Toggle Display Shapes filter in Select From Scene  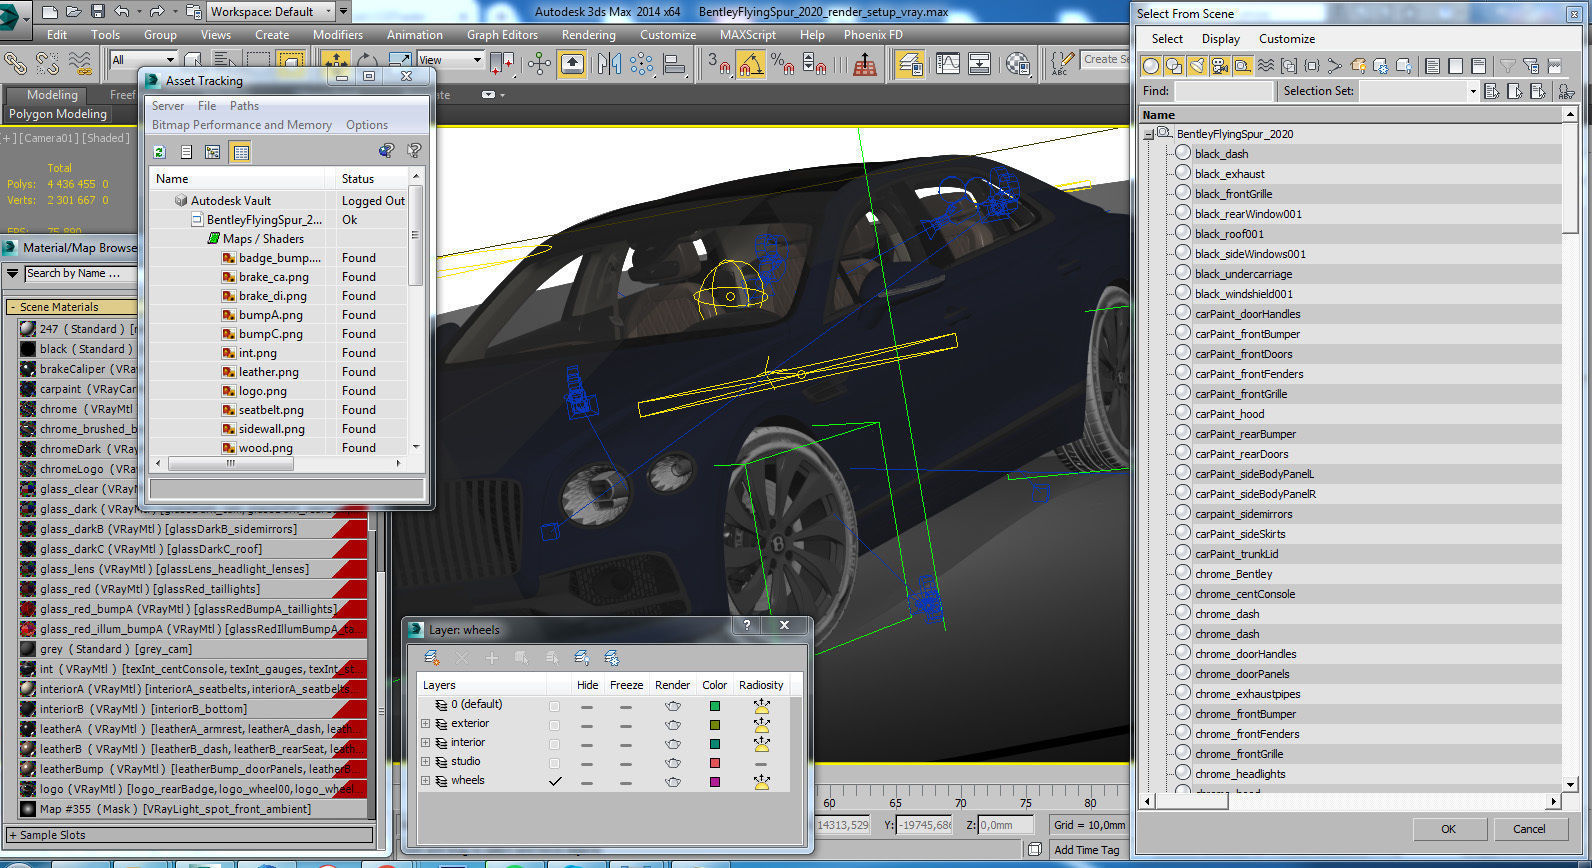pos(1174,66)
